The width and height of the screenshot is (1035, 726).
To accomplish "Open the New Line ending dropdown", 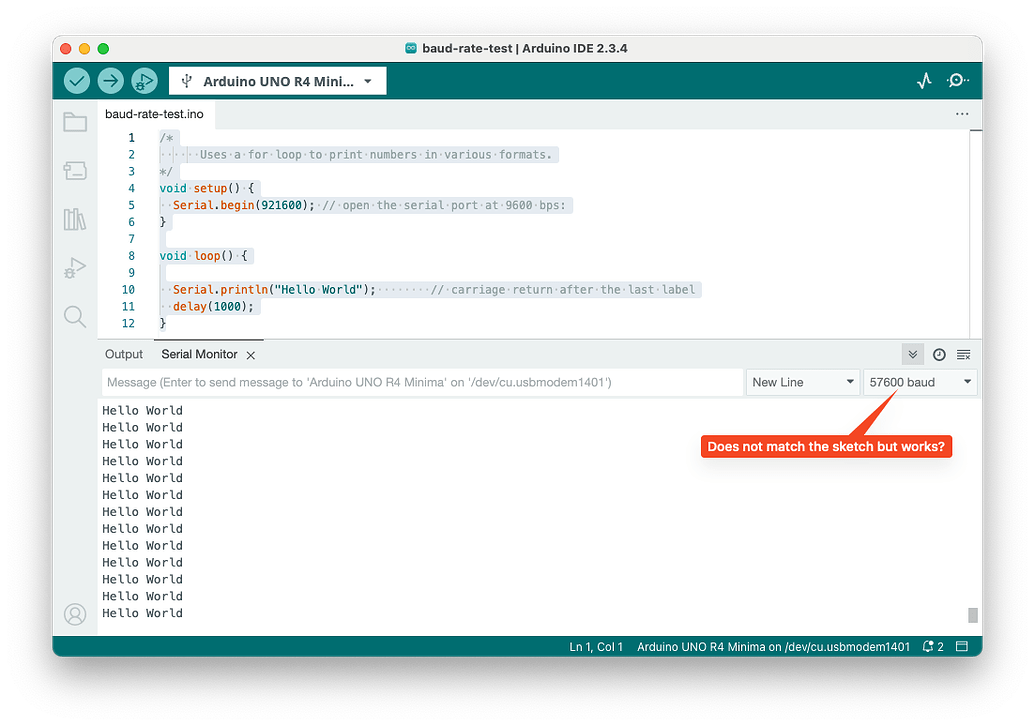I will 803,382.
